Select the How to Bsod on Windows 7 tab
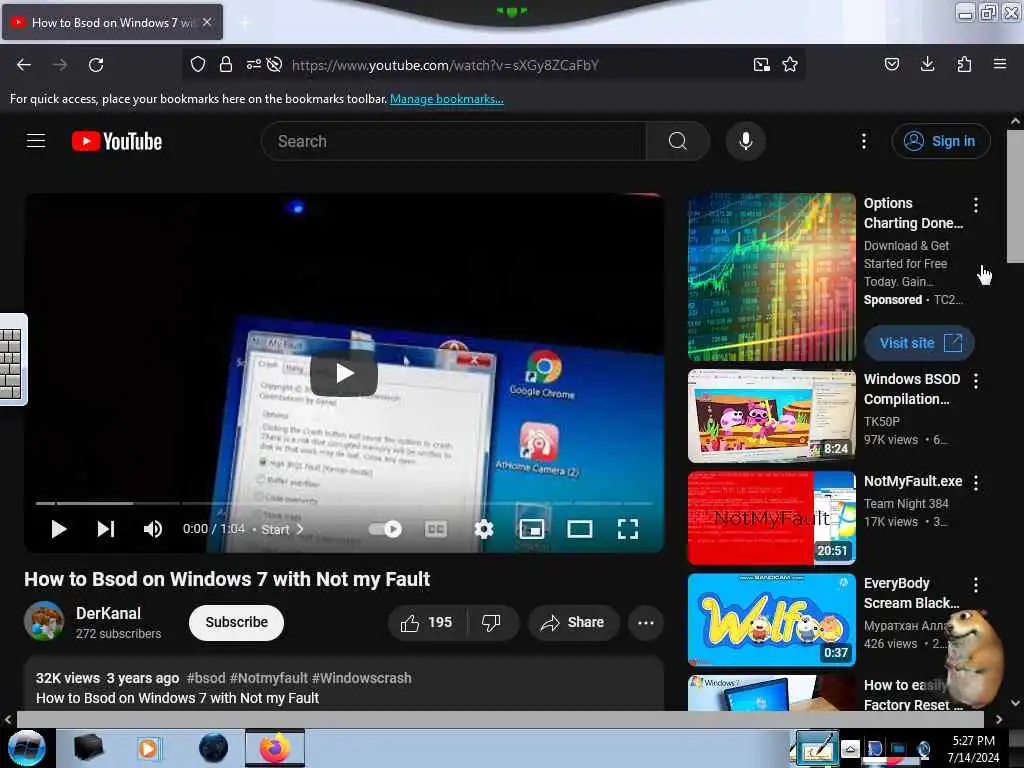This screenshot has width=1024, height=768. (112, 22)
